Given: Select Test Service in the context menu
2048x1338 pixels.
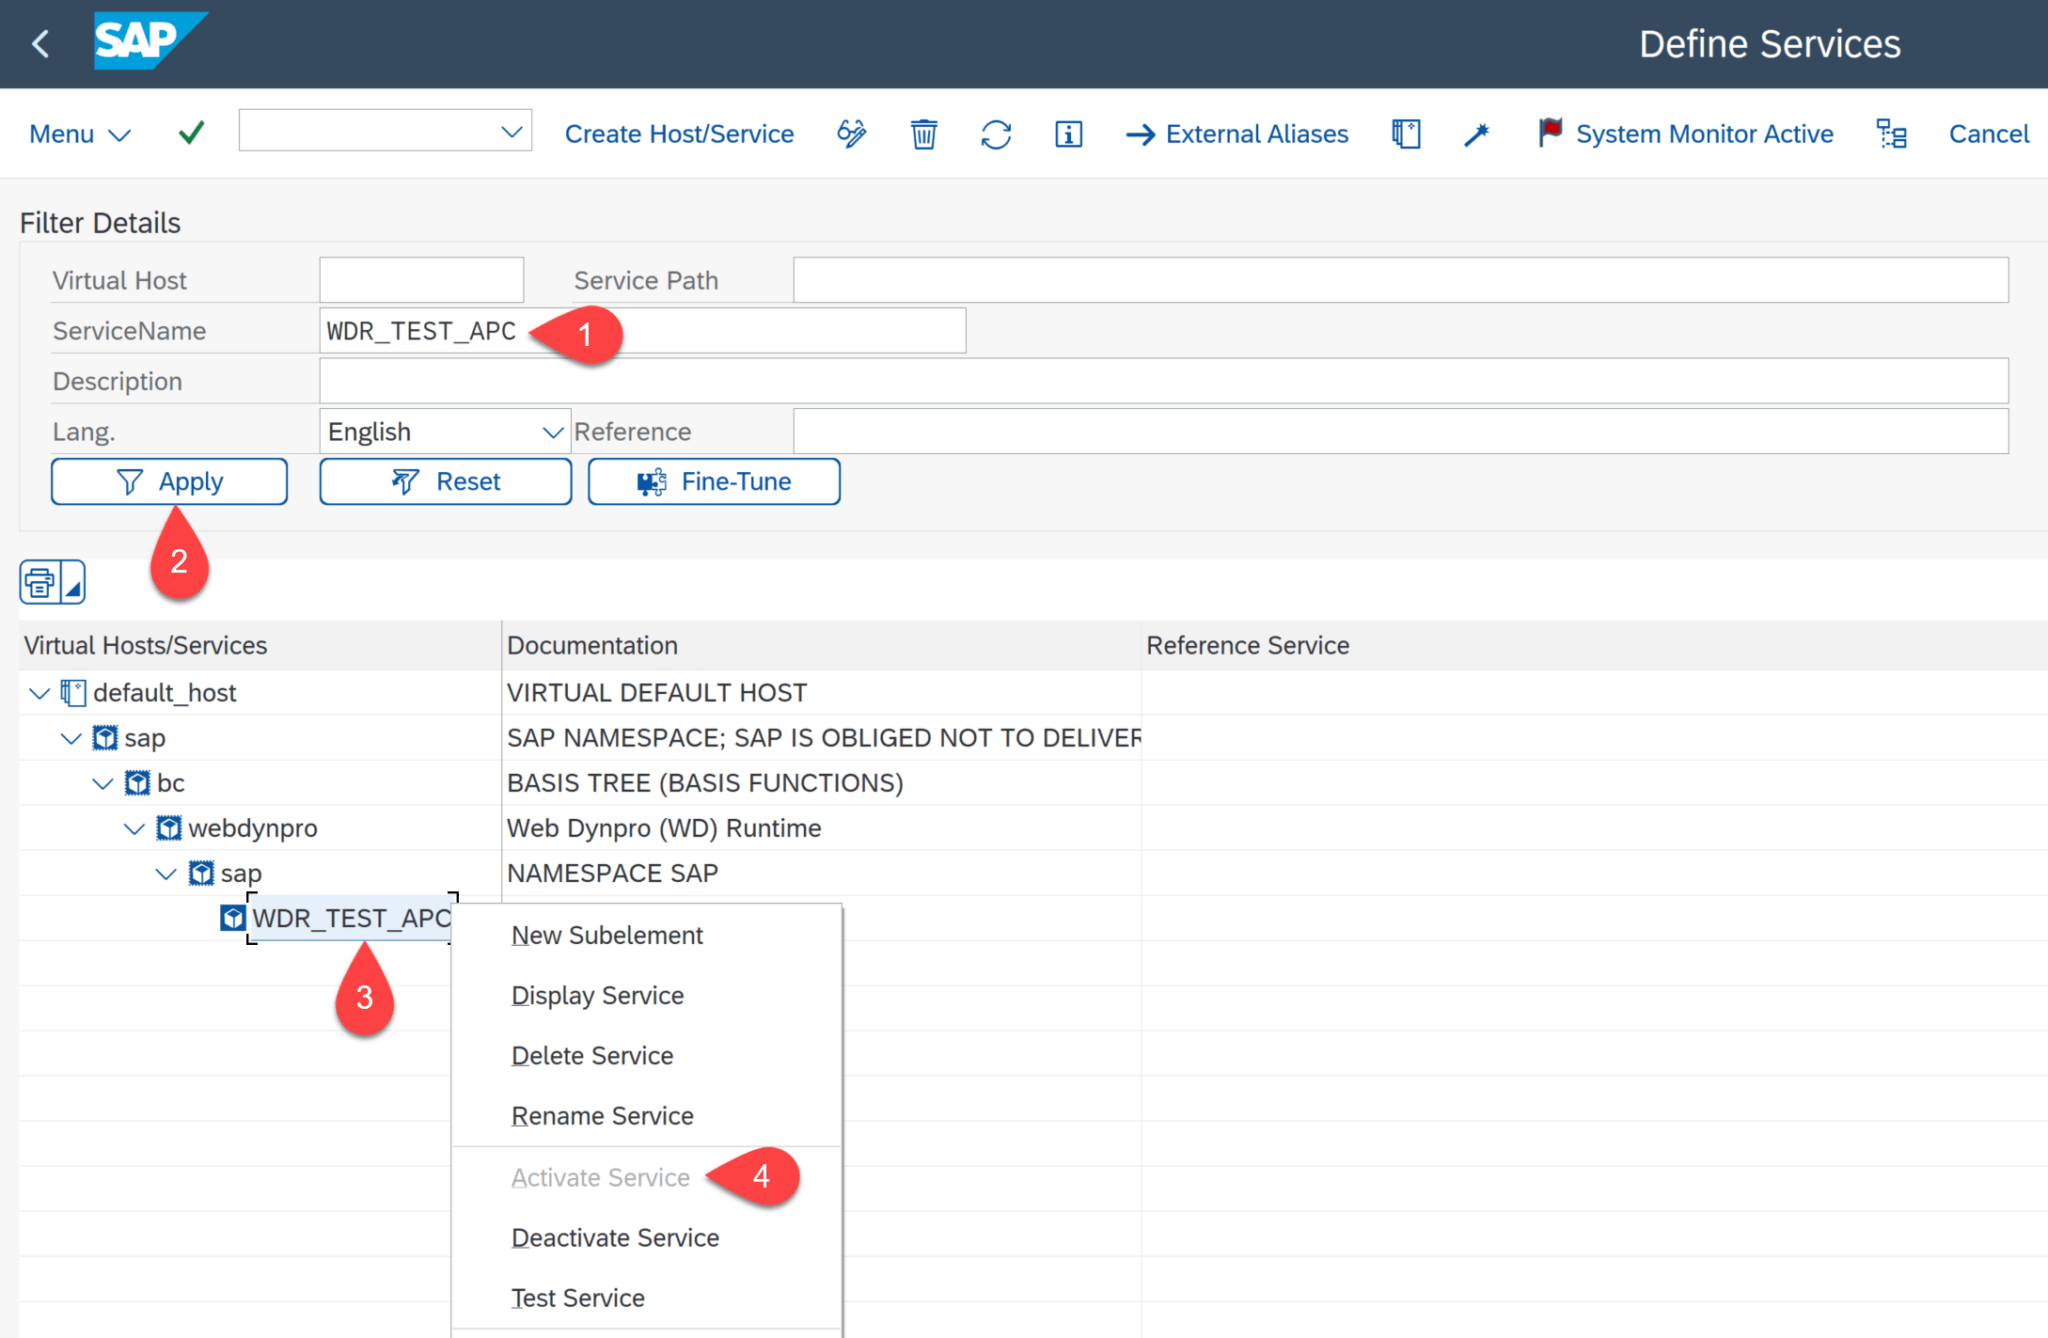Looking at the screenshot, I should pos(577,1297).
